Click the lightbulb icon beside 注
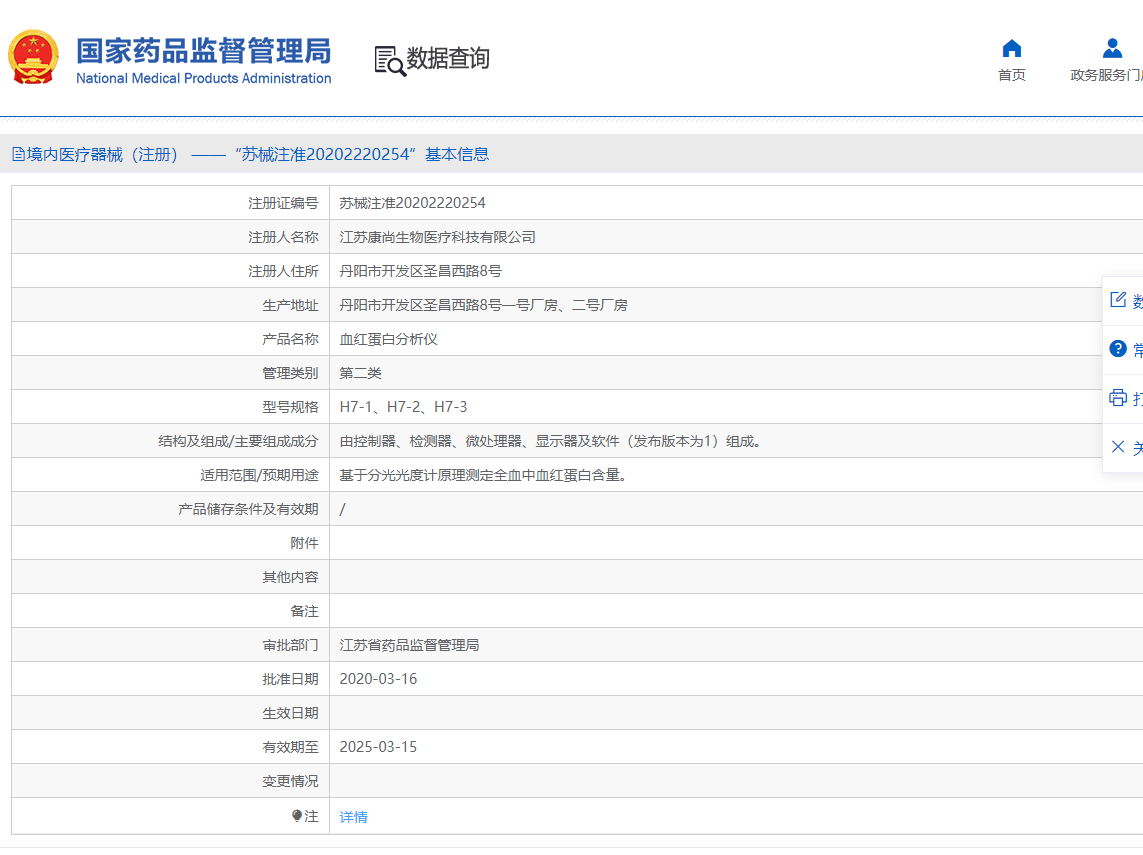1143x855 pixels. click(297, 816)
